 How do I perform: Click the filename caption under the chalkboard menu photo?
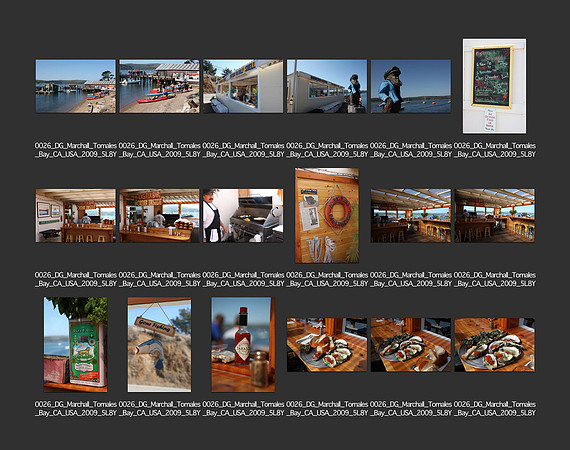click(x=494, y=150)
